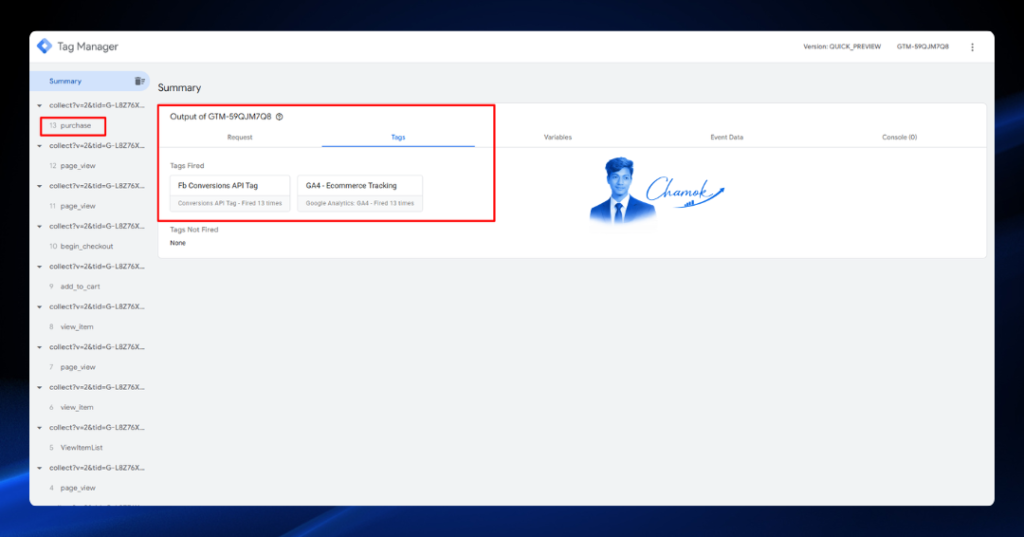1024x537 pixels.
Task: Click the Tag Manager logo icon
Action: point(44,46)
